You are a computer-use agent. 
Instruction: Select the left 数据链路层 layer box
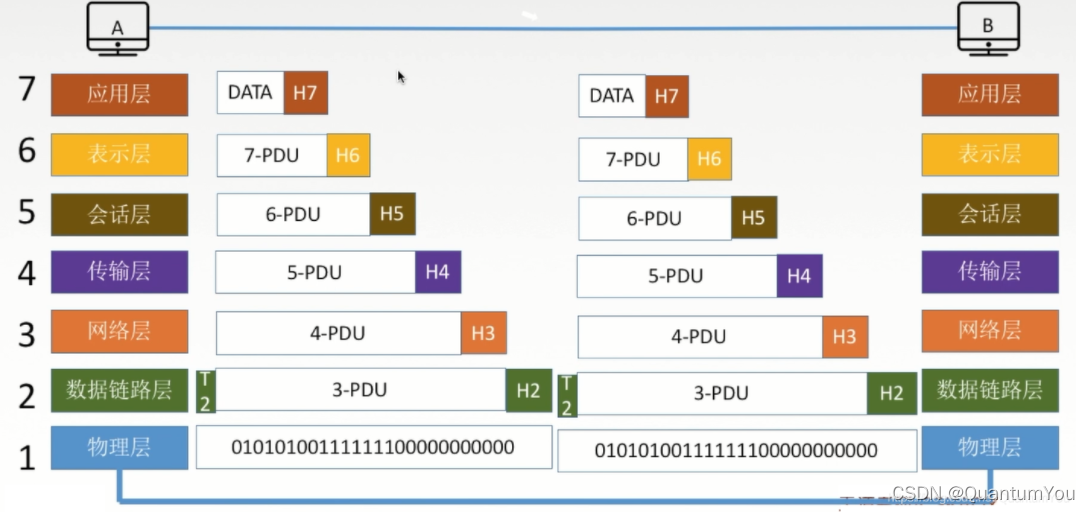click(x=120, y=391)
